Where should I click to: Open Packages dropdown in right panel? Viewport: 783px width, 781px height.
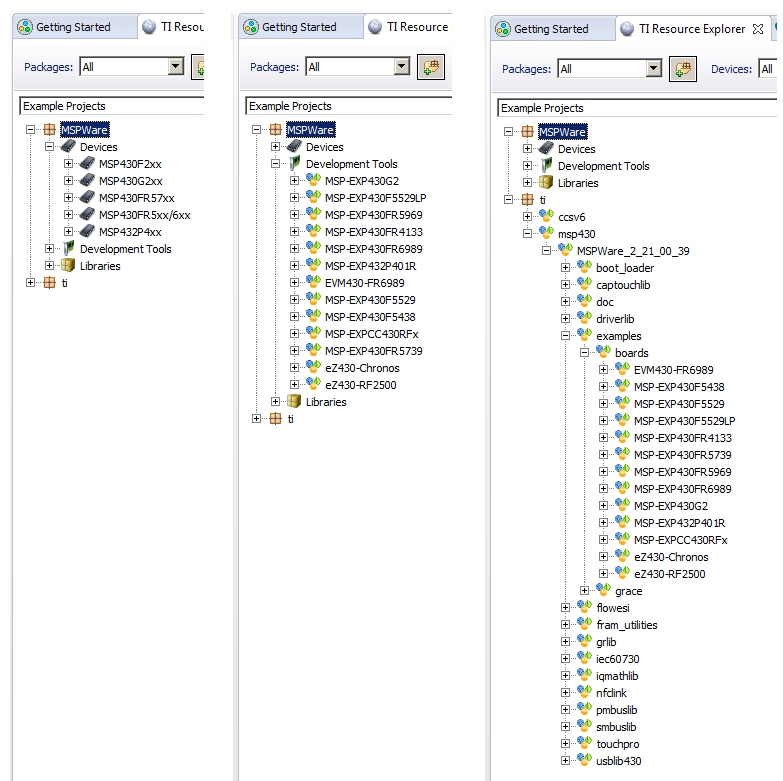654,68
